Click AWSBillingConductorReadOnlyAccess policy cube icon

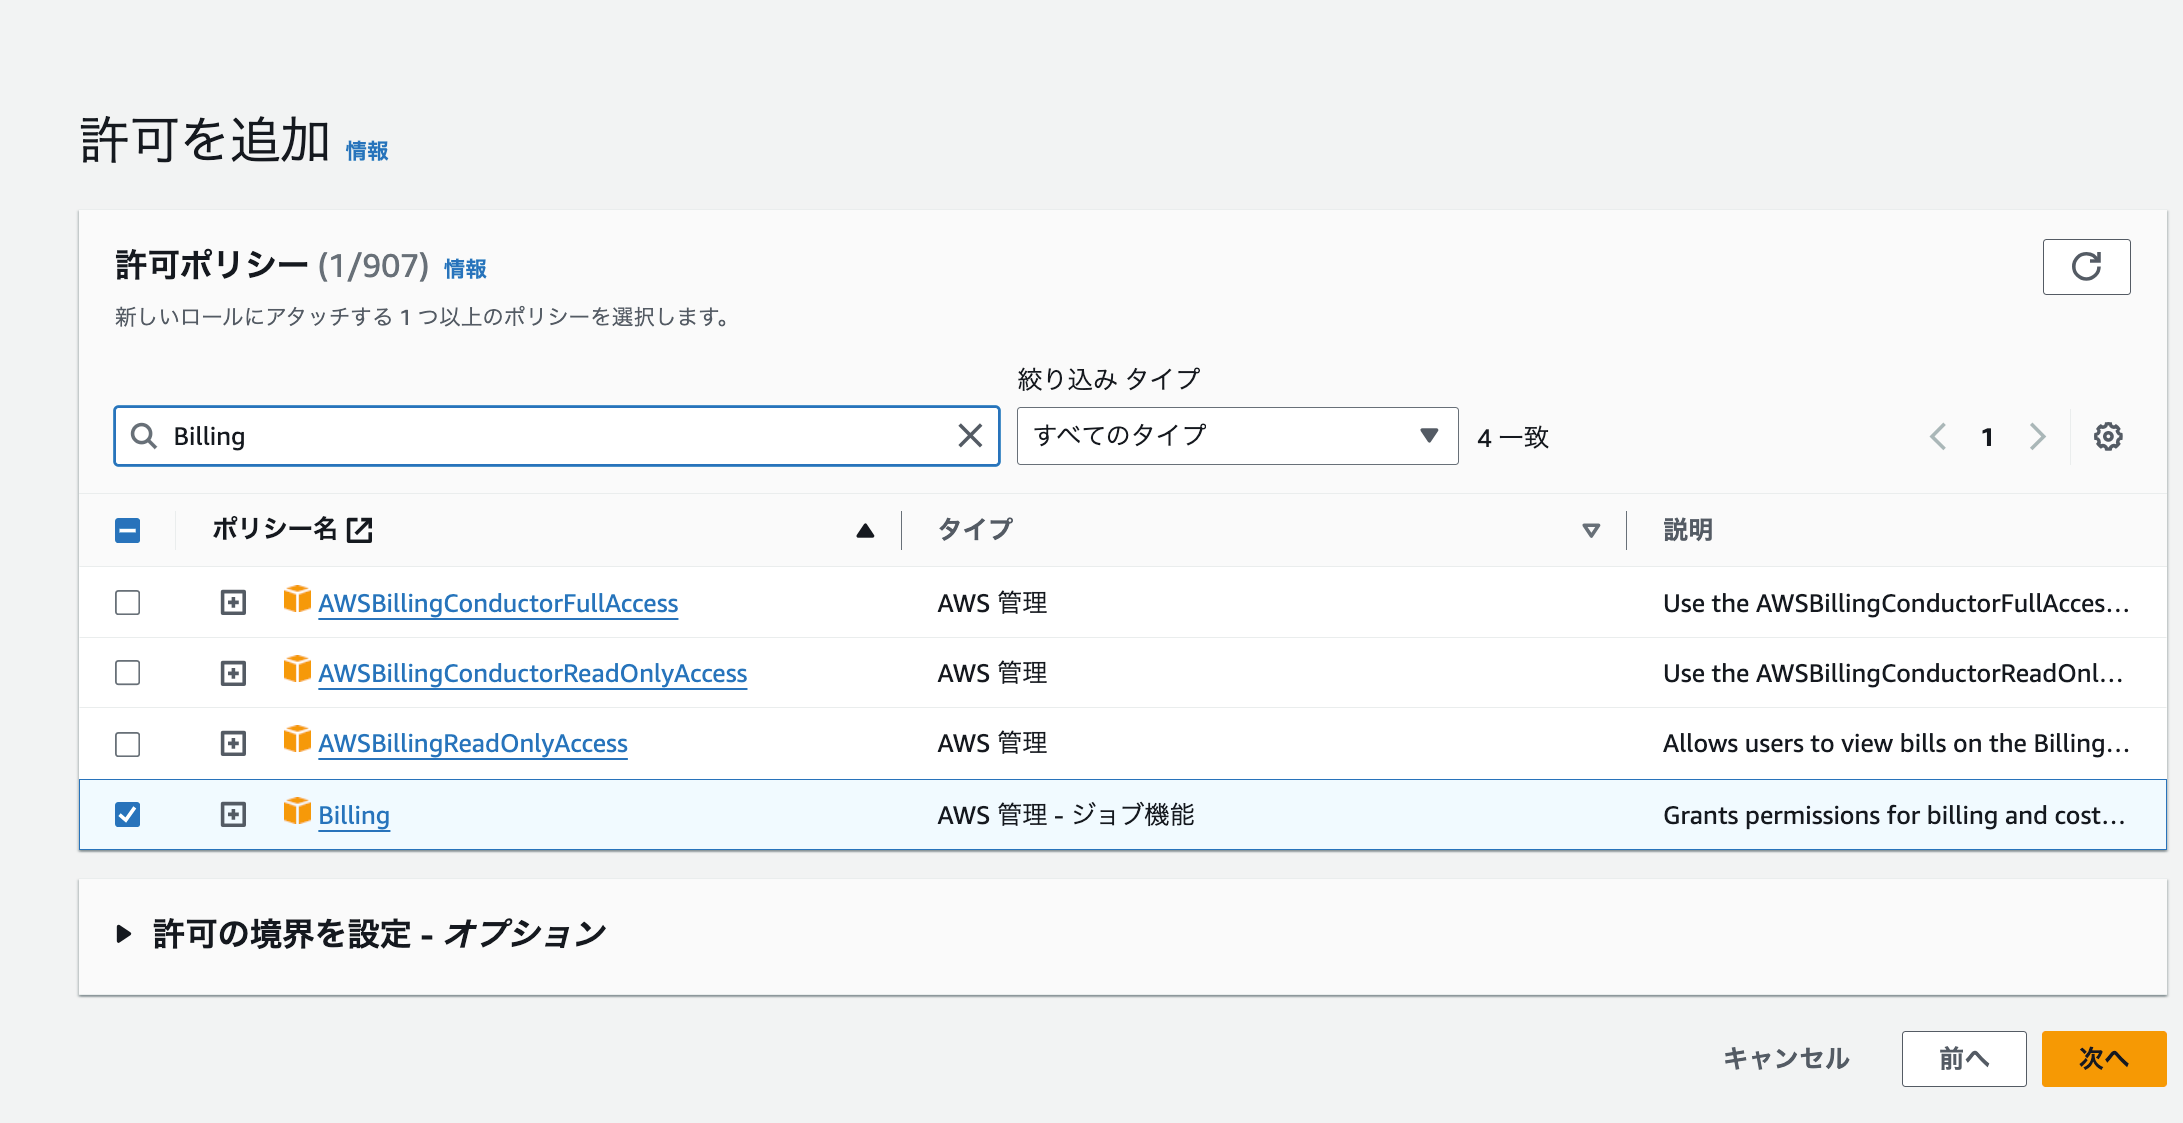(297, 670)
